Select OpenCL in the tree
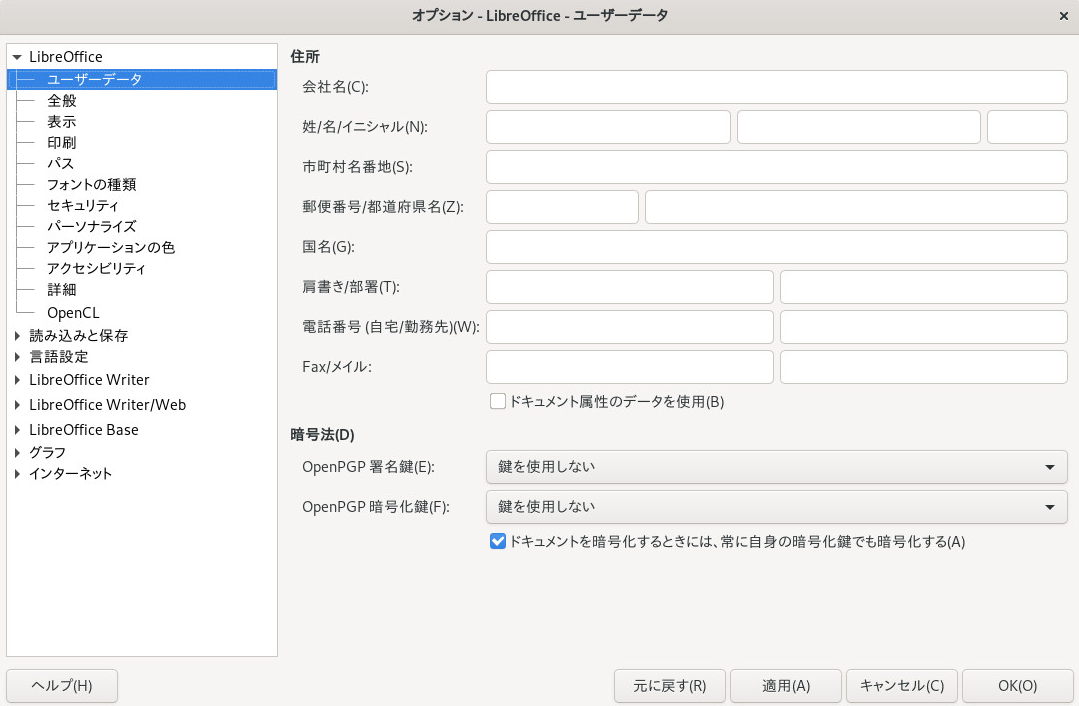This screenshot has width=1079, height=706. 73,313
